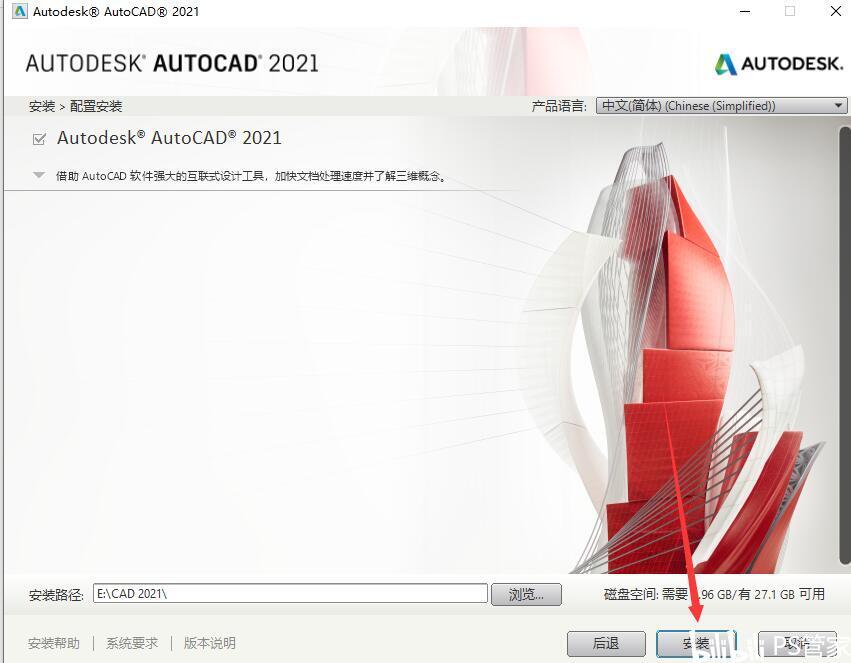Click the install path input field

(x=290, y=594)
